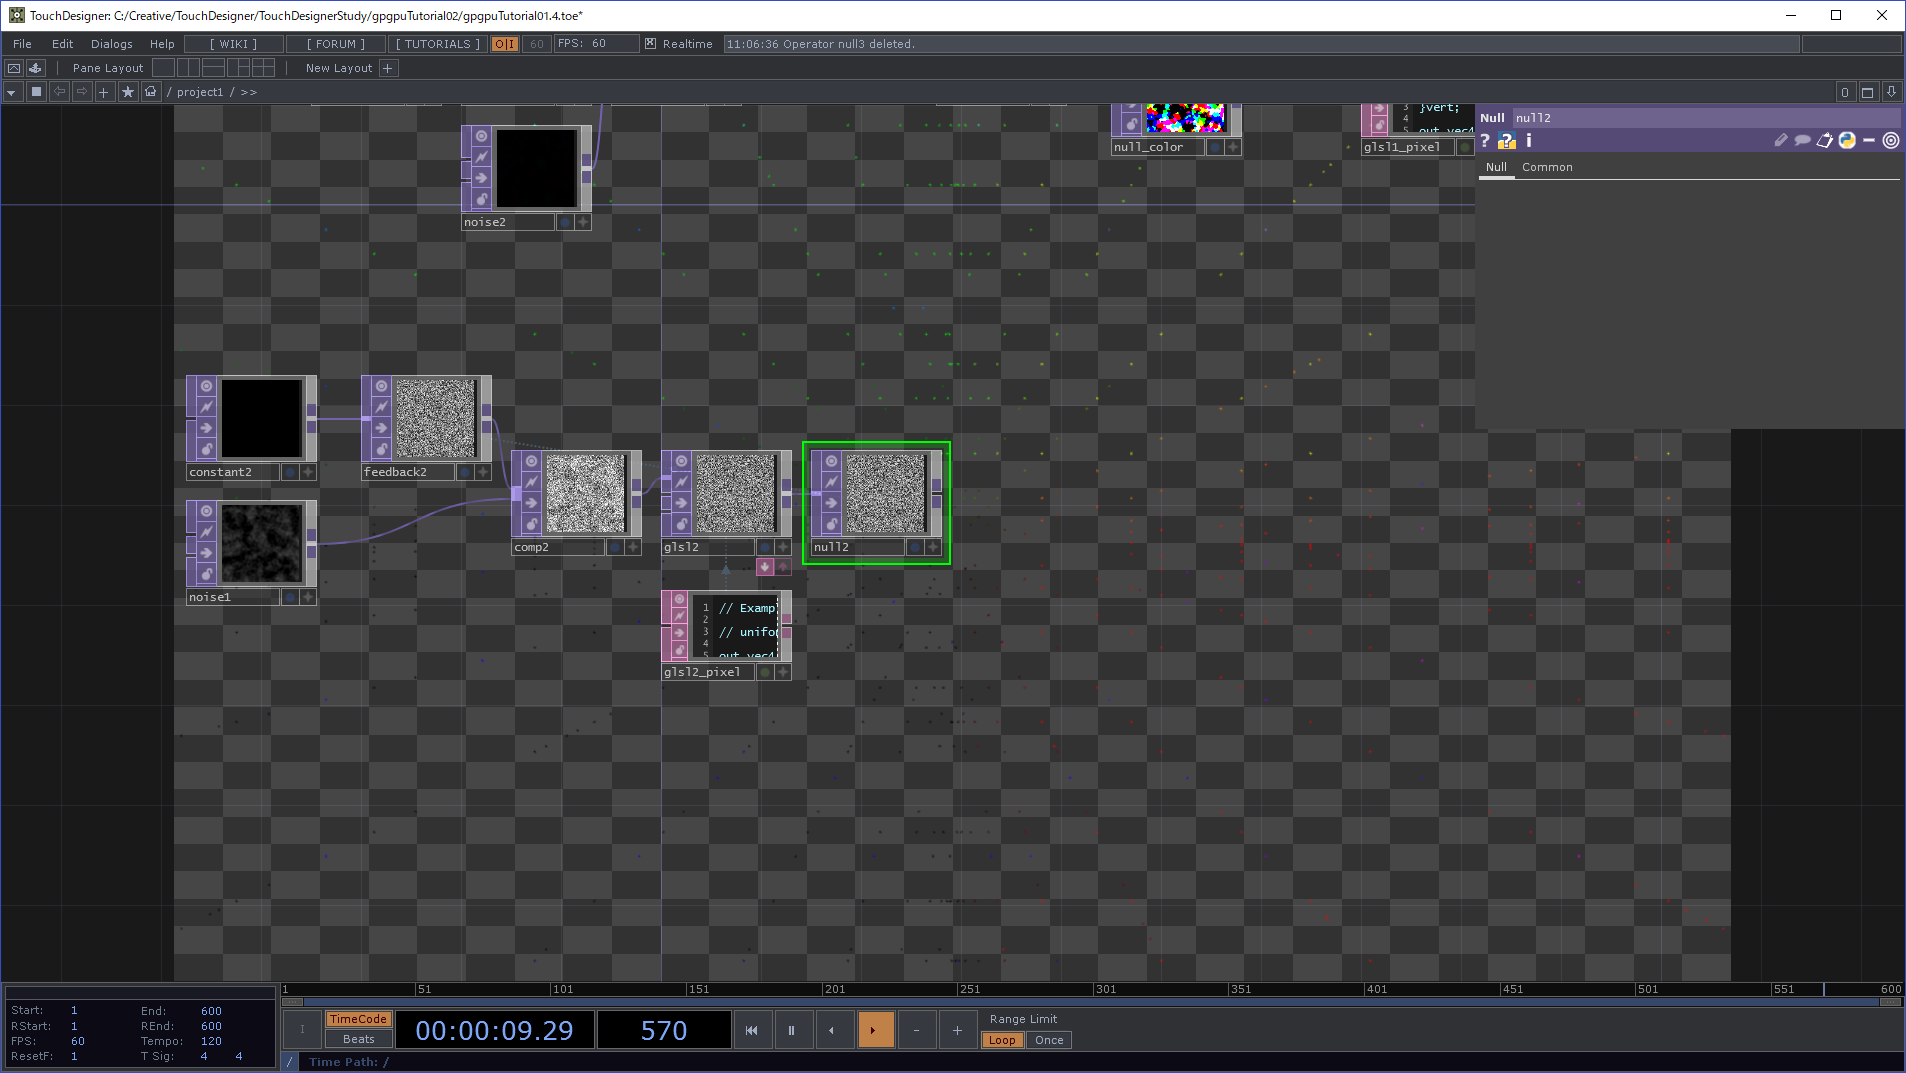Image resolution: width=1906 pixels, height=1073 pixels.
Task: Enable Loop range limit
Action: (x=1002, y=1040)
